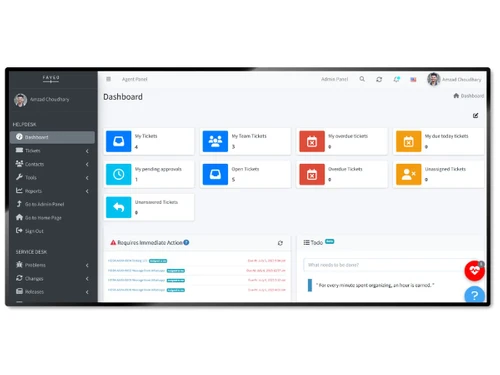Select Dashboard in the sidebar

[52, 137]
